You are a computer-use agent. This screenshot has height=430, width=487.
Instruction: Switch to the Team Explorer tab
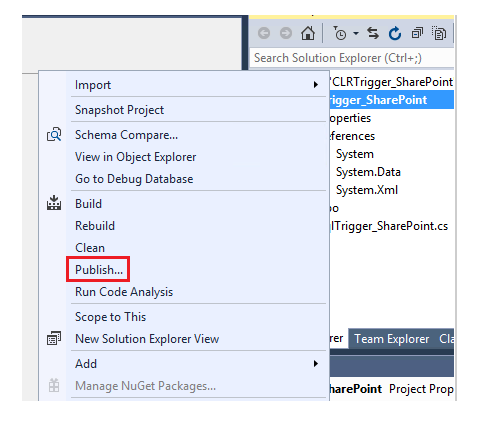(391, 339)
